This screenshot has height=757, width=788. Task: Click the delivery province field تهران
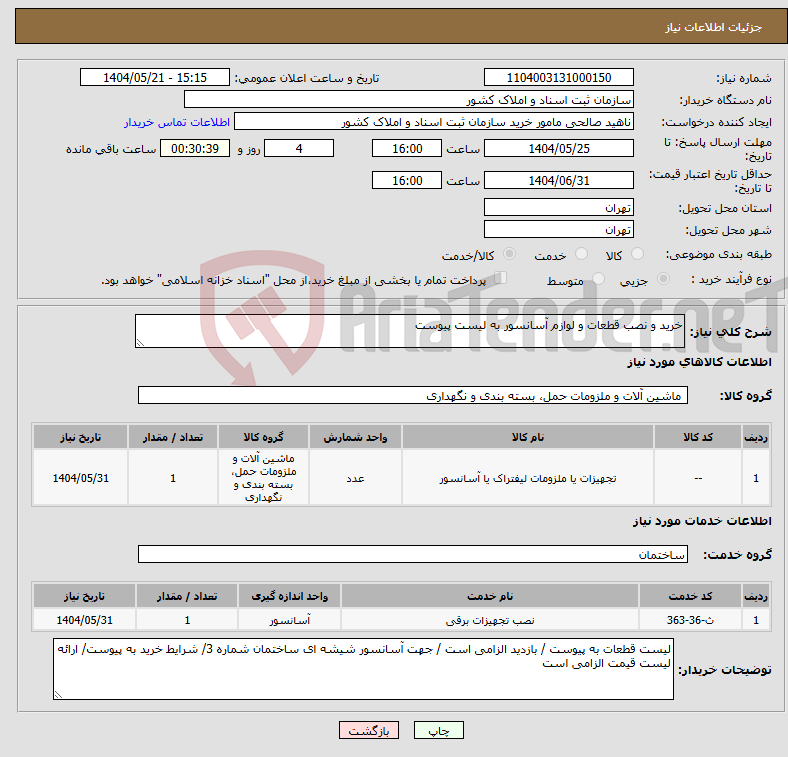(x=558, y=207)
